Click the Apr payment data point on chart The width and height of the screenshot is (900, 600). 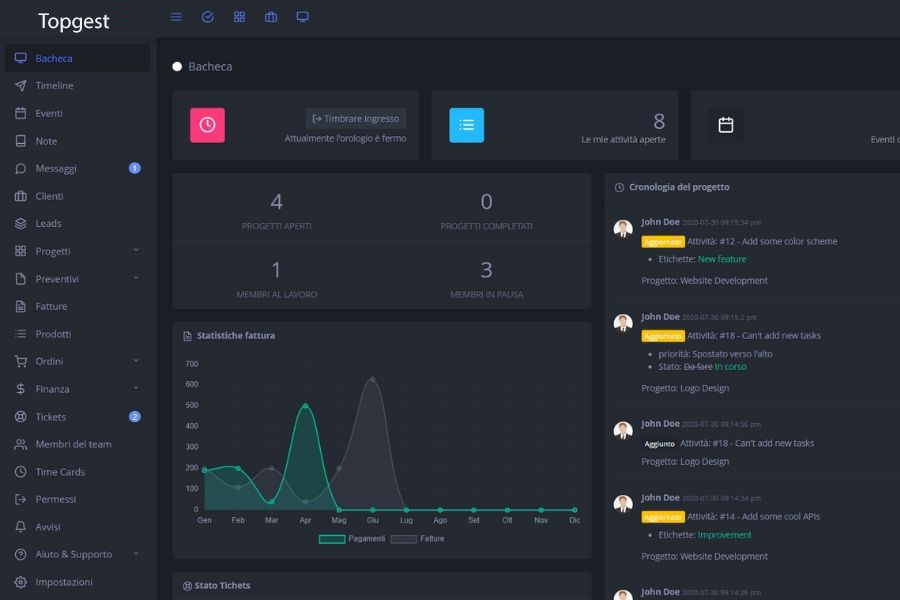(305, 406)
